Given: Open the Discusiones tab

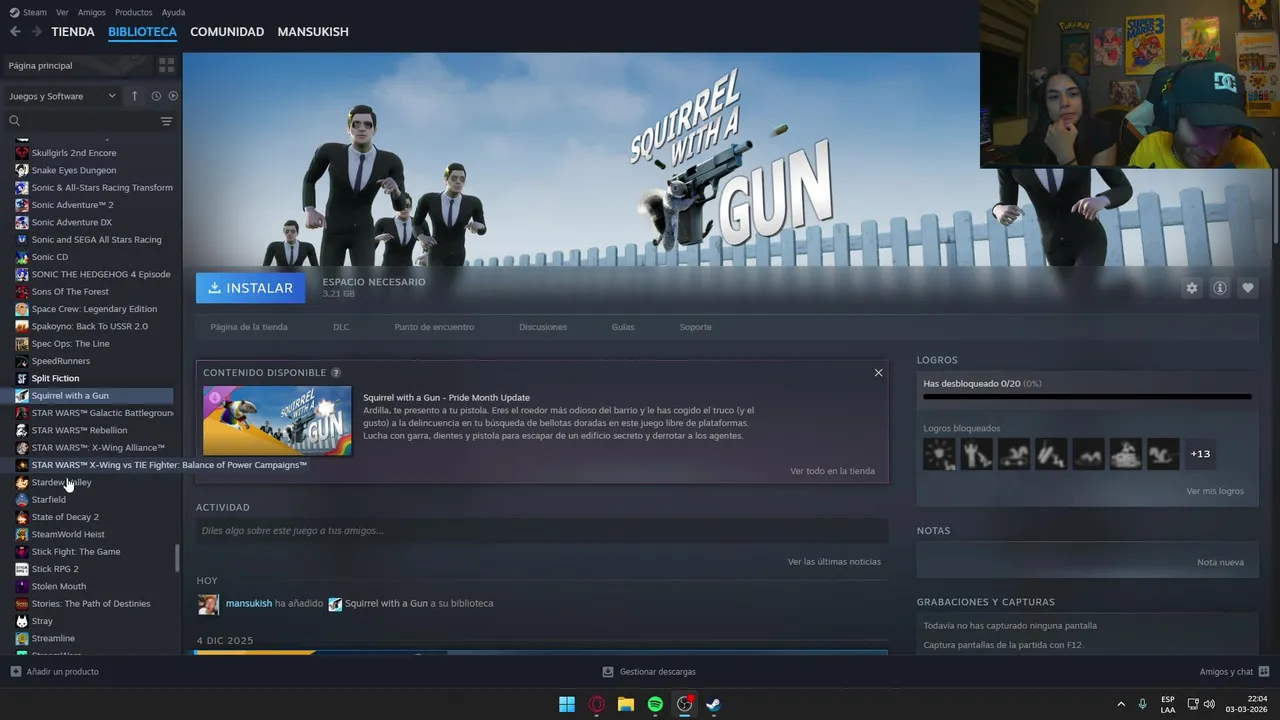Looking at the screenshot, I should click(x=543, y=327).
